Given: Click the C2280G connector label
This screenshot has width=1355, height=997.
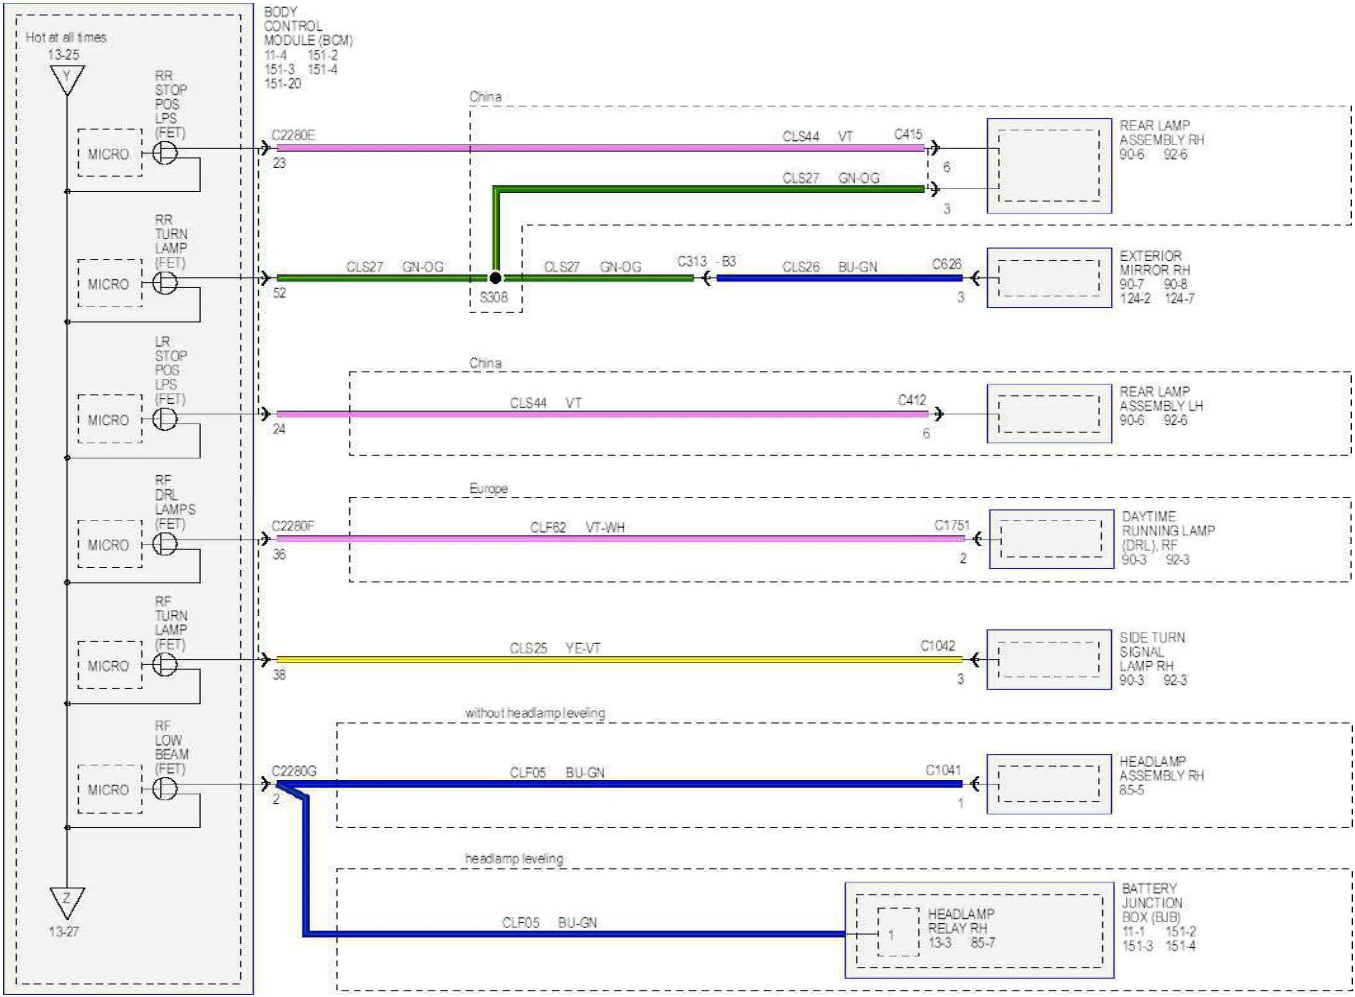Looking at the screenshot, I should pos(294,771).
